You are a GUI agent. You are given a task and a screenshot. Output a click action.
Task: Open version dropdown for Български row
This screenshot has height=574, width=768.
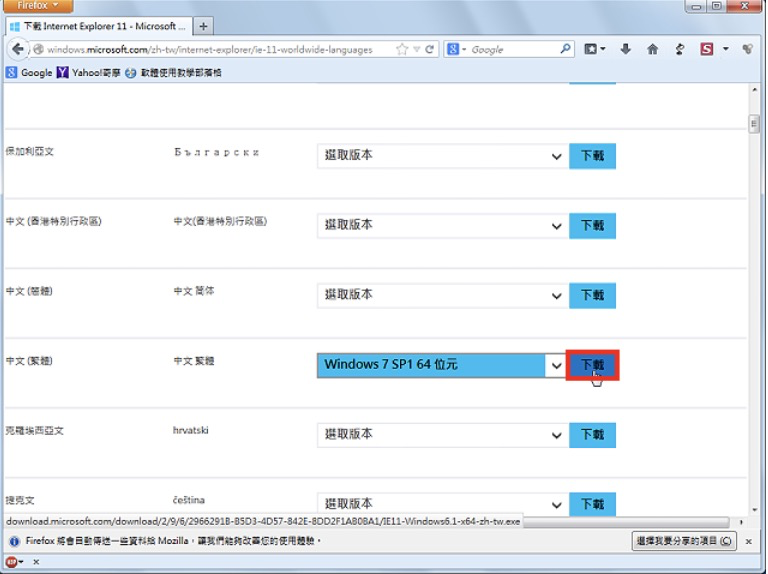click(443, 156)
